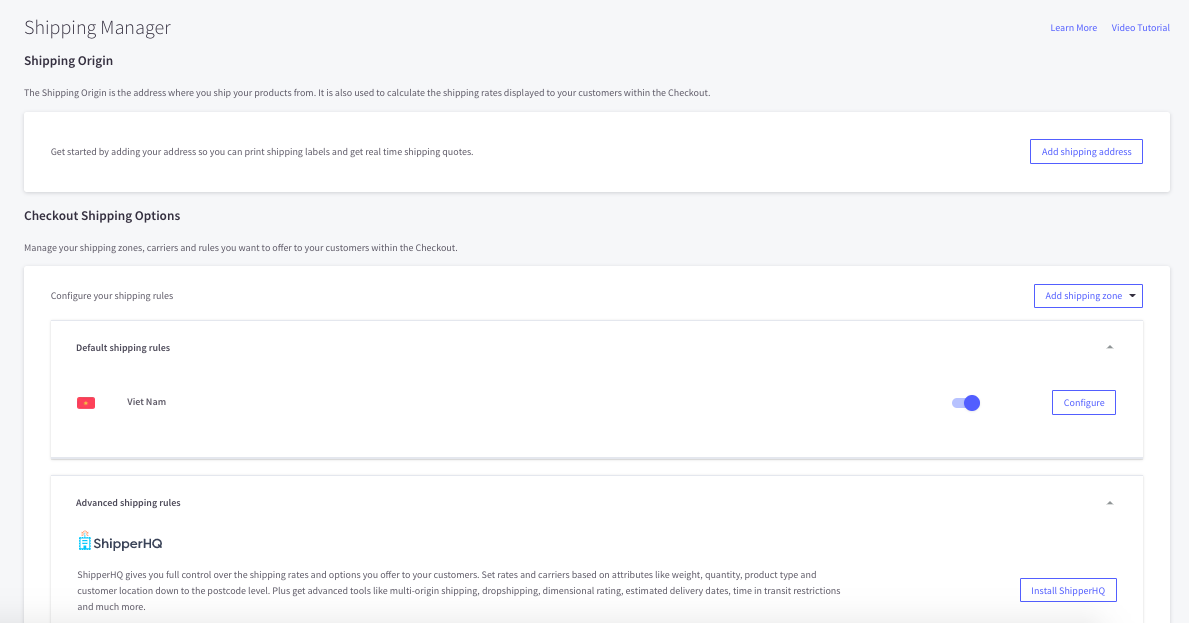Configure the Viet Nam shipping zone
This screenshot has width=1189, height=623.
(1083, 403)
